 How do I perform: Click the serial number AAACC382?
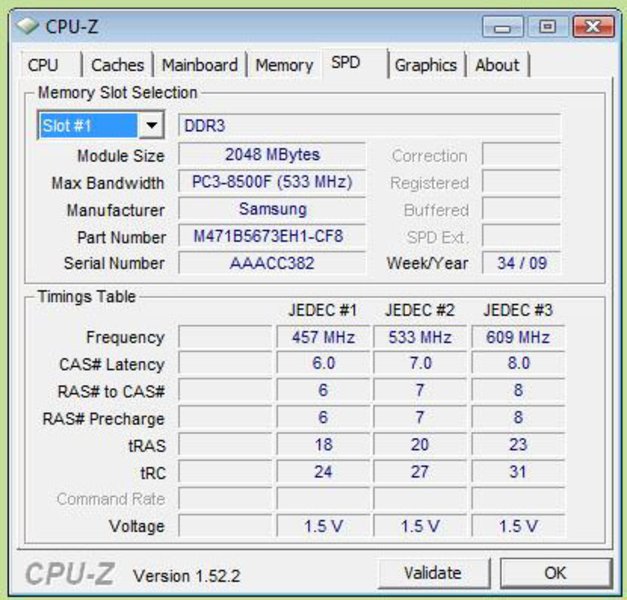272,263
